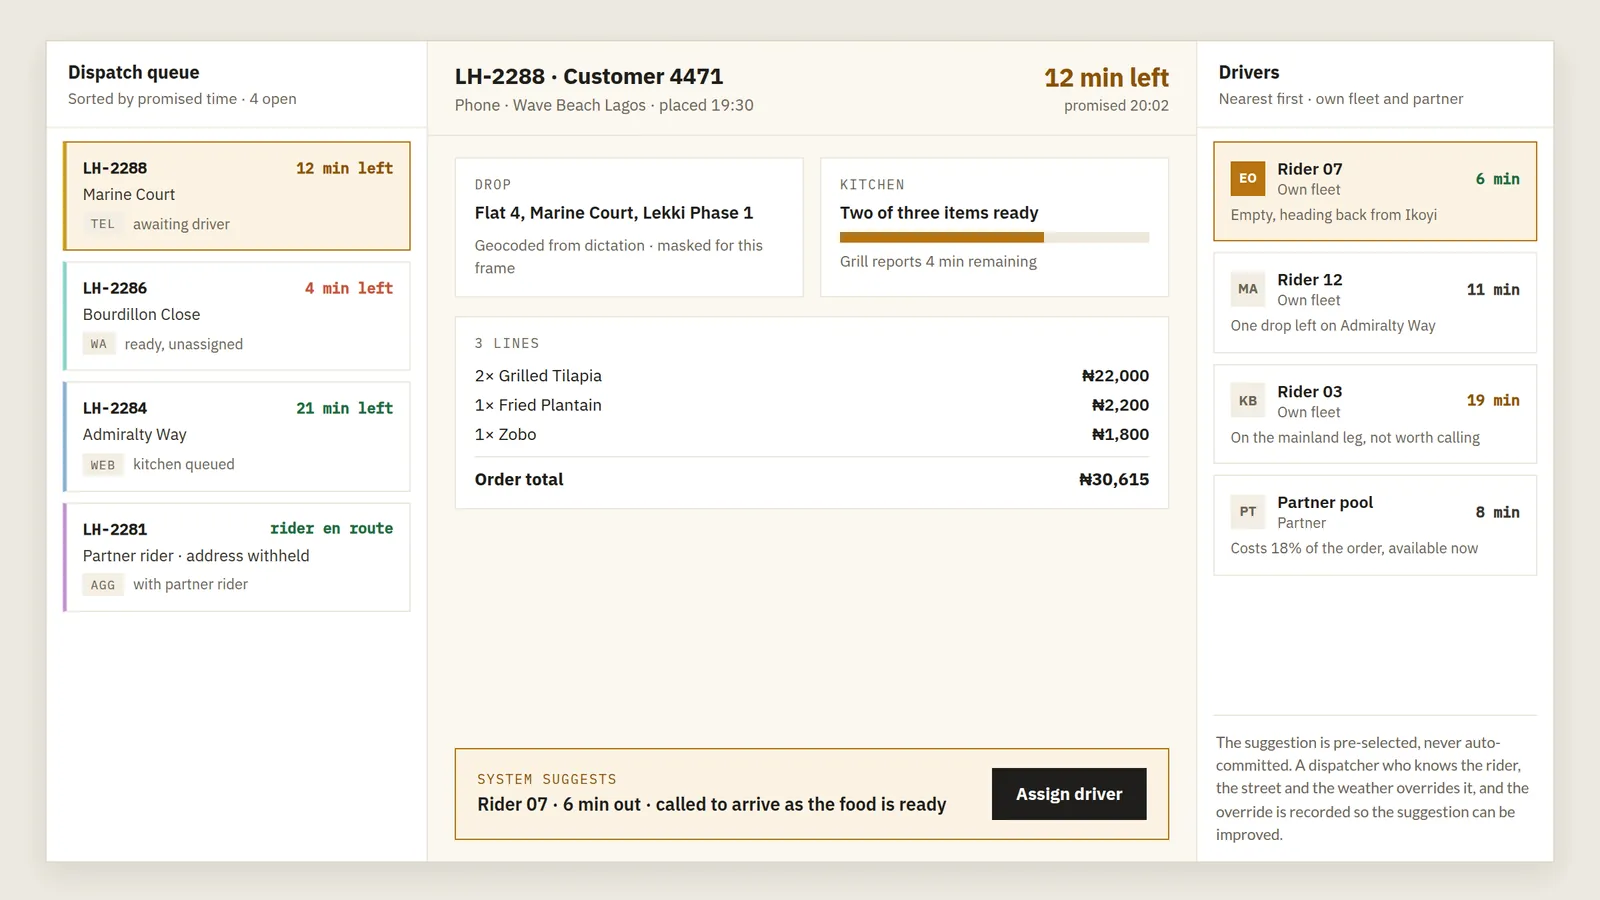Open order LH-2286 Bourdillon Close
1600x900 pixels.
[237, 316]
